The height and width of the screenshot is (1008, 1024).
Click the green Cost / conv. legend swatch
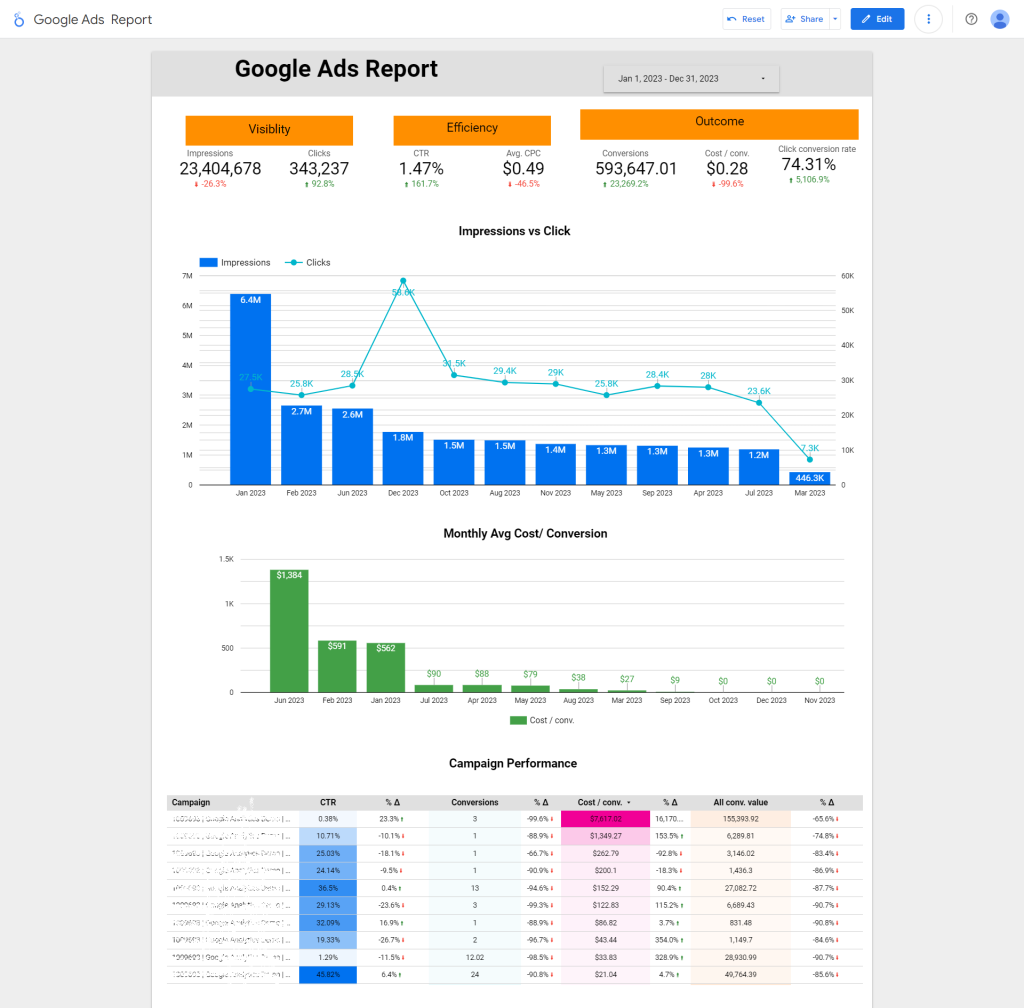coord(518,720)
